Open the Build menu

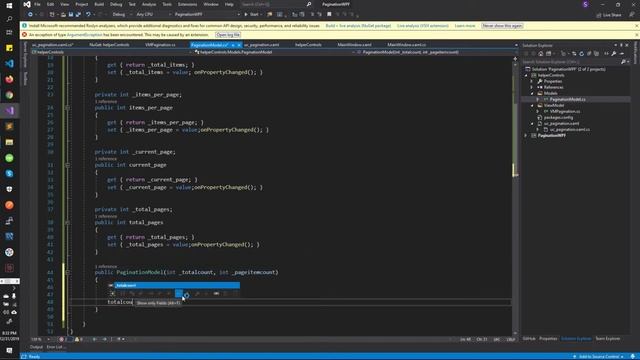pyautogui.click(x=99, y=4)
